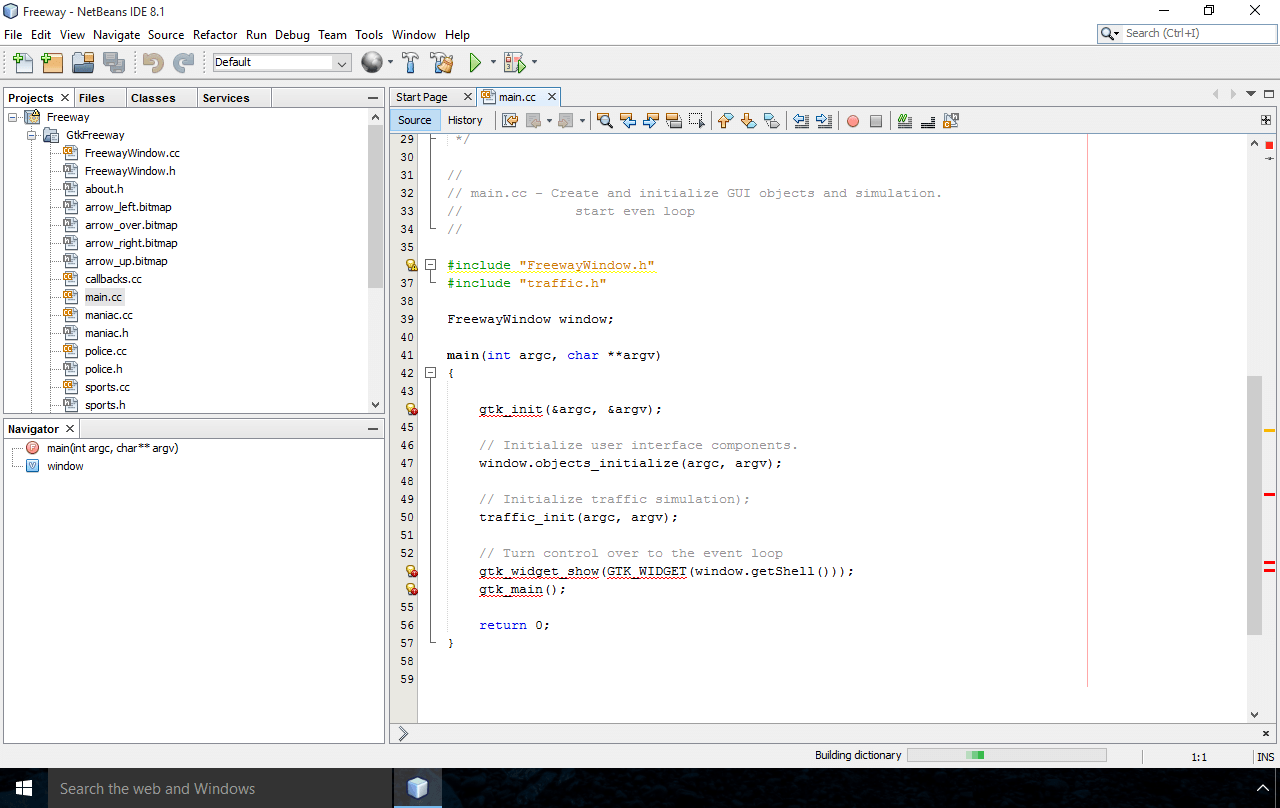Toggle highlight search results

point(672,120)
